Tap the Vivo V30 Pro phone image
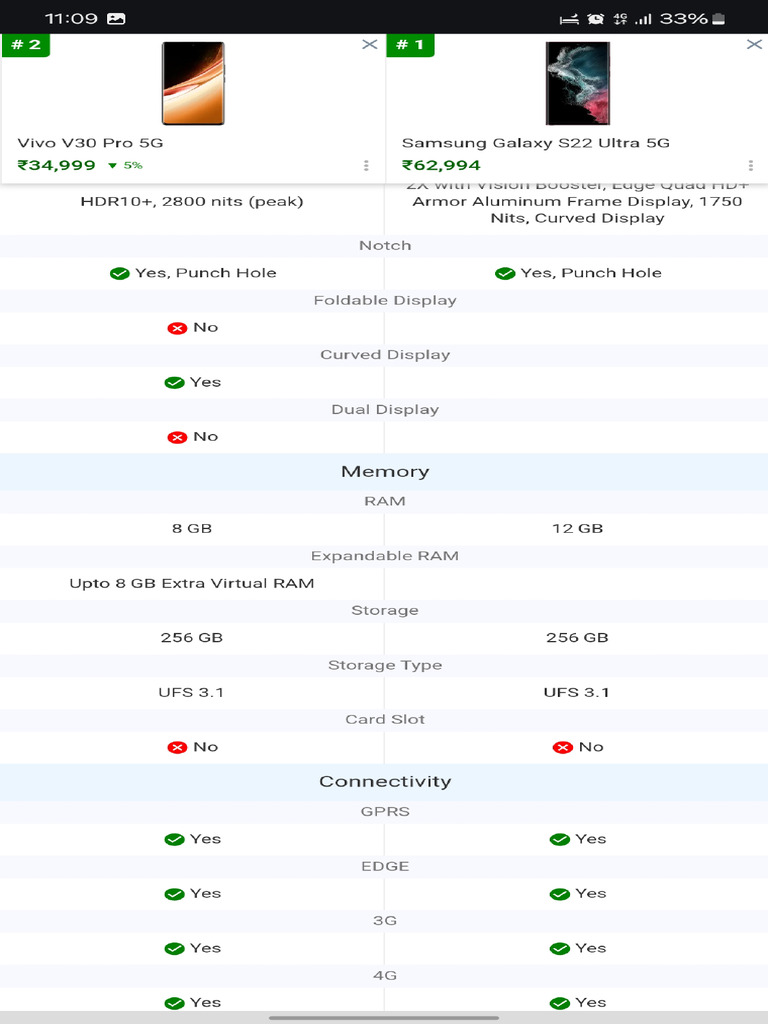768x1024 pixels. pyautogui.click(x=193, y=83)
